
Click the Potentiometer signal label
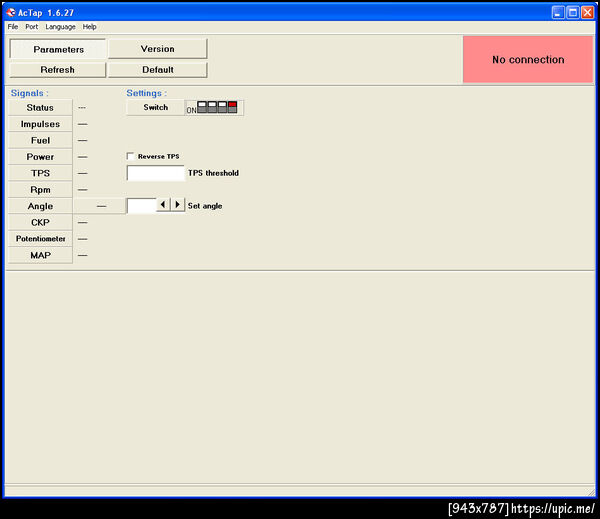[x=40, y=239]
